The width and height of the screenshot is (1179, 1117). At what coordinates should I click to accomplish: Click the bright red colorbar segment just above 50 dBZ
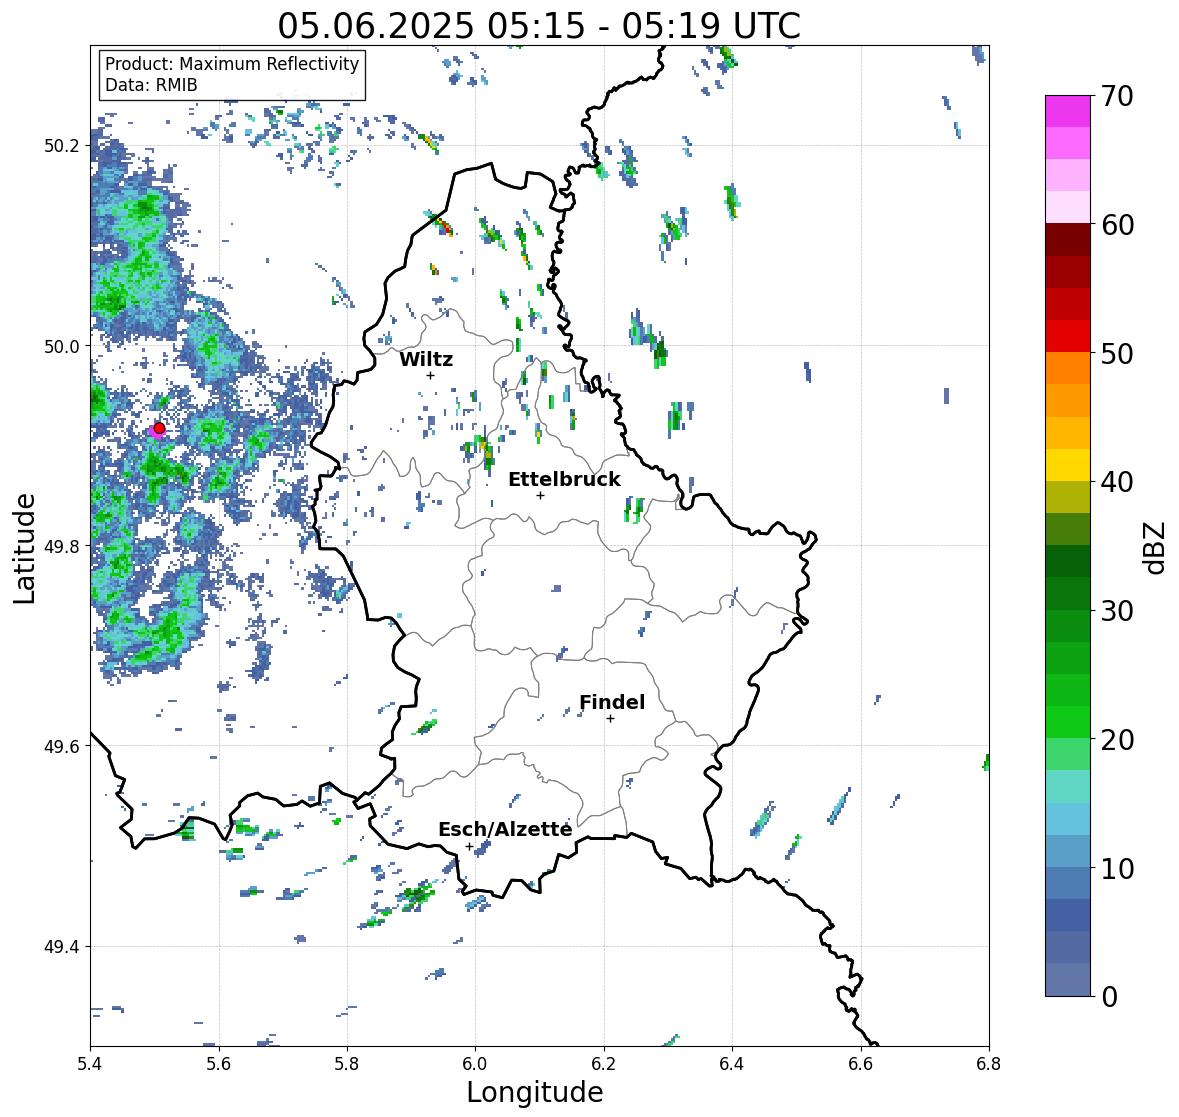point(1068,336)
